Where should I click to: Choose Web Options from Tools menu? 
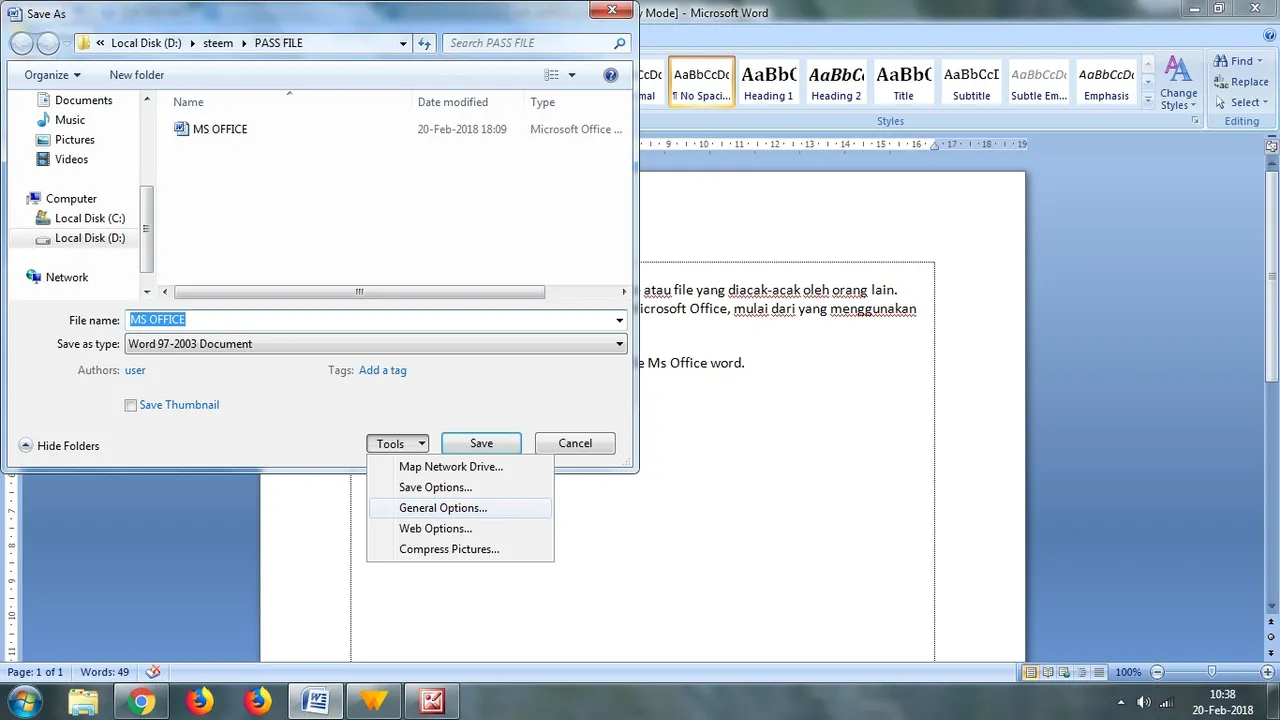click(x=435, y=529)
